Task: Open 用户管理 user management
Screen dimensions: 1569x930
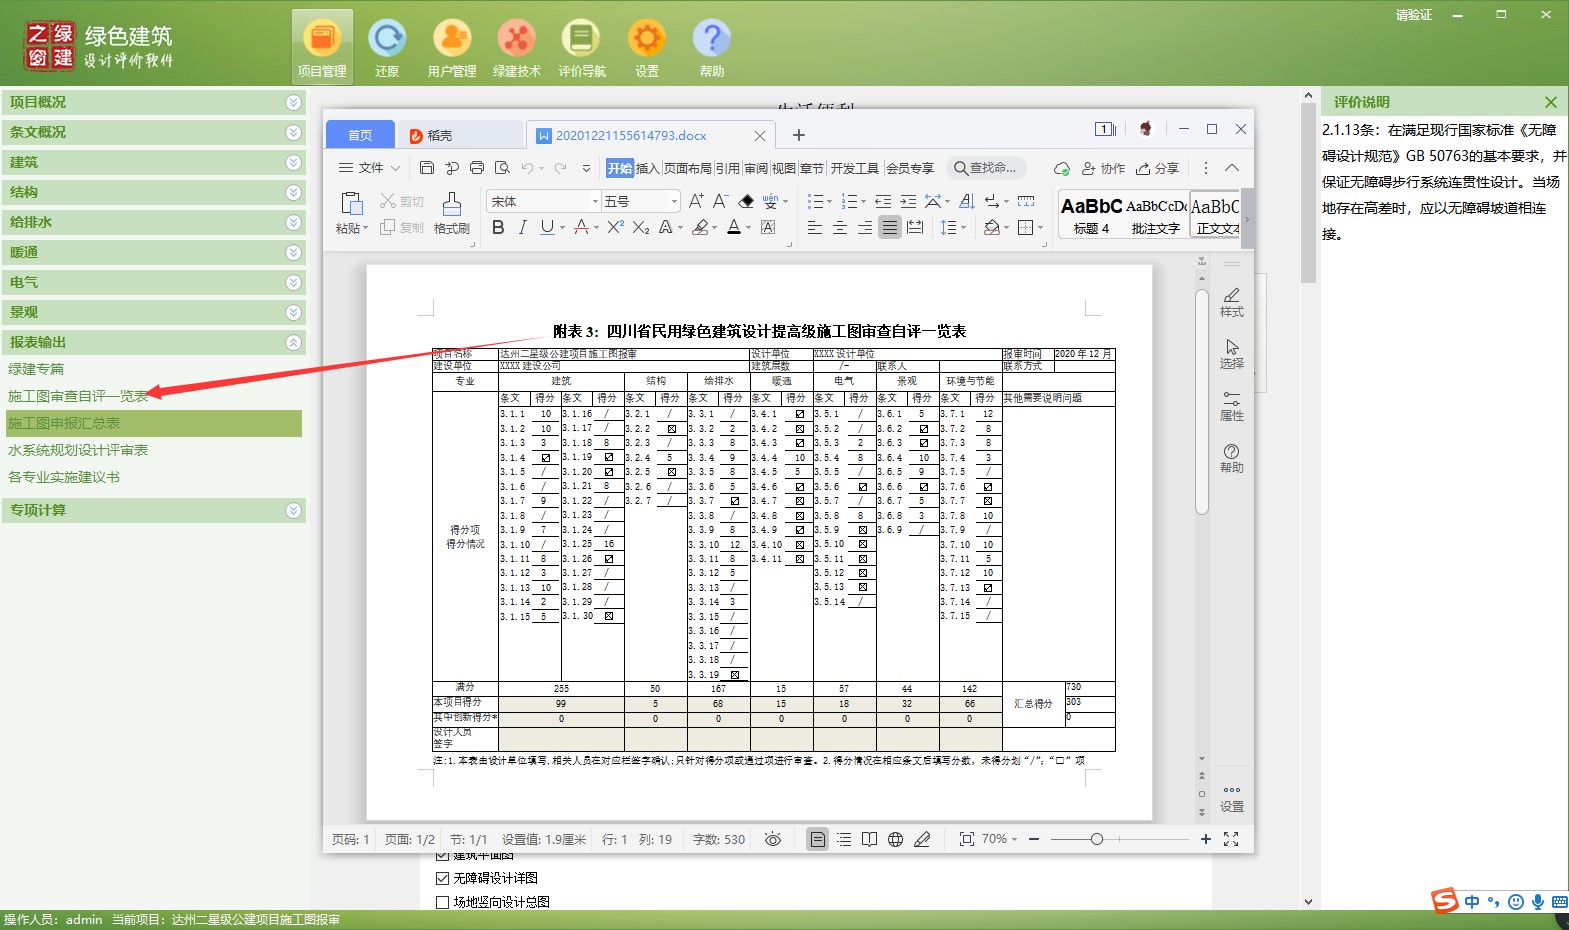Action: (452, 47)
